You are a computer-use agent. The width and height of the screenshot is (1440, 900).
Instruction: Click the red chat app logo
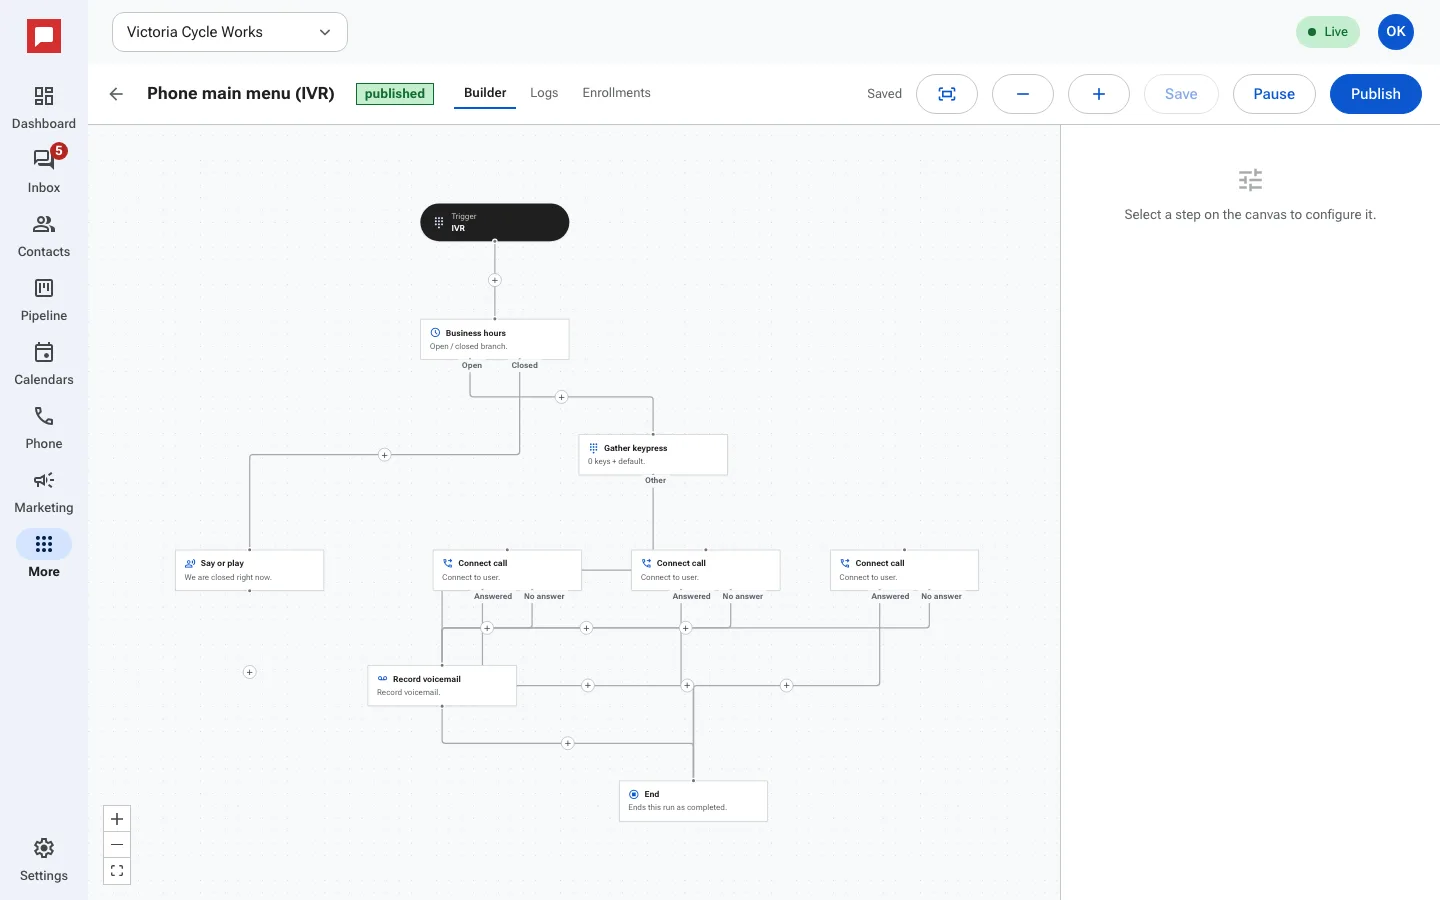tap(44, 37)
